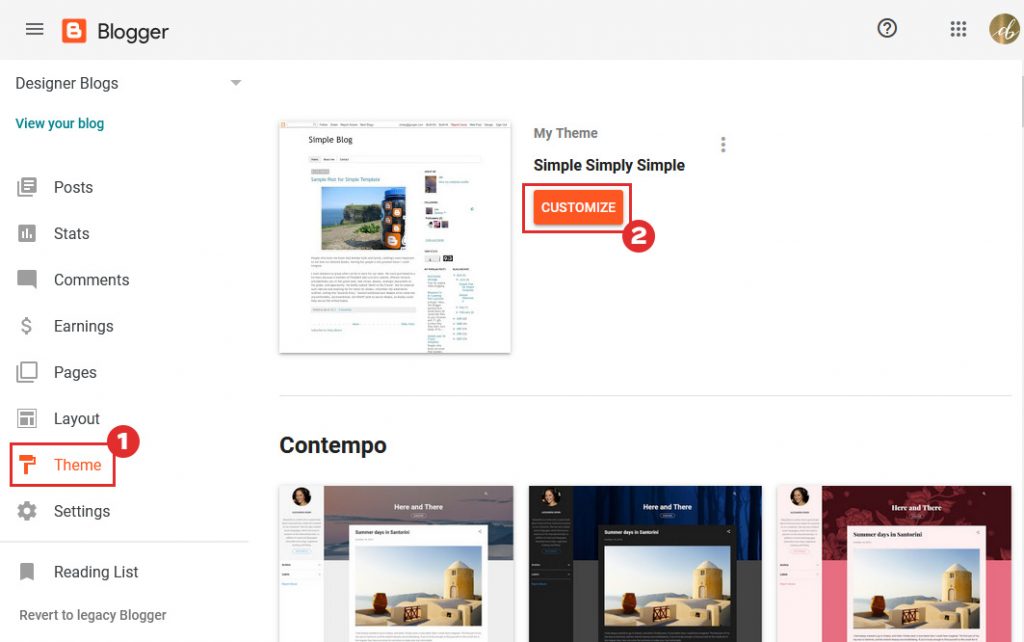
Task: Open the Pages section
Action: click(x=27, y=372)
